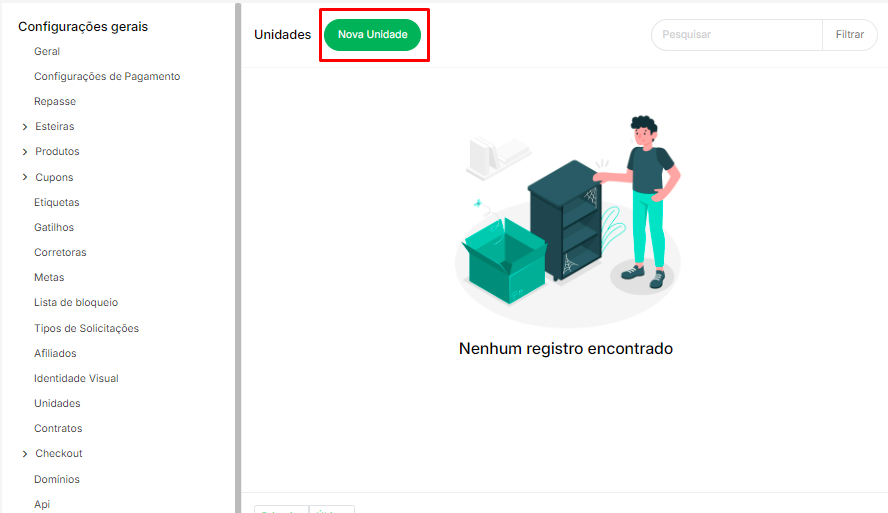
Task: Open Identidade Visual settings
Action: (x=76, y=378)
